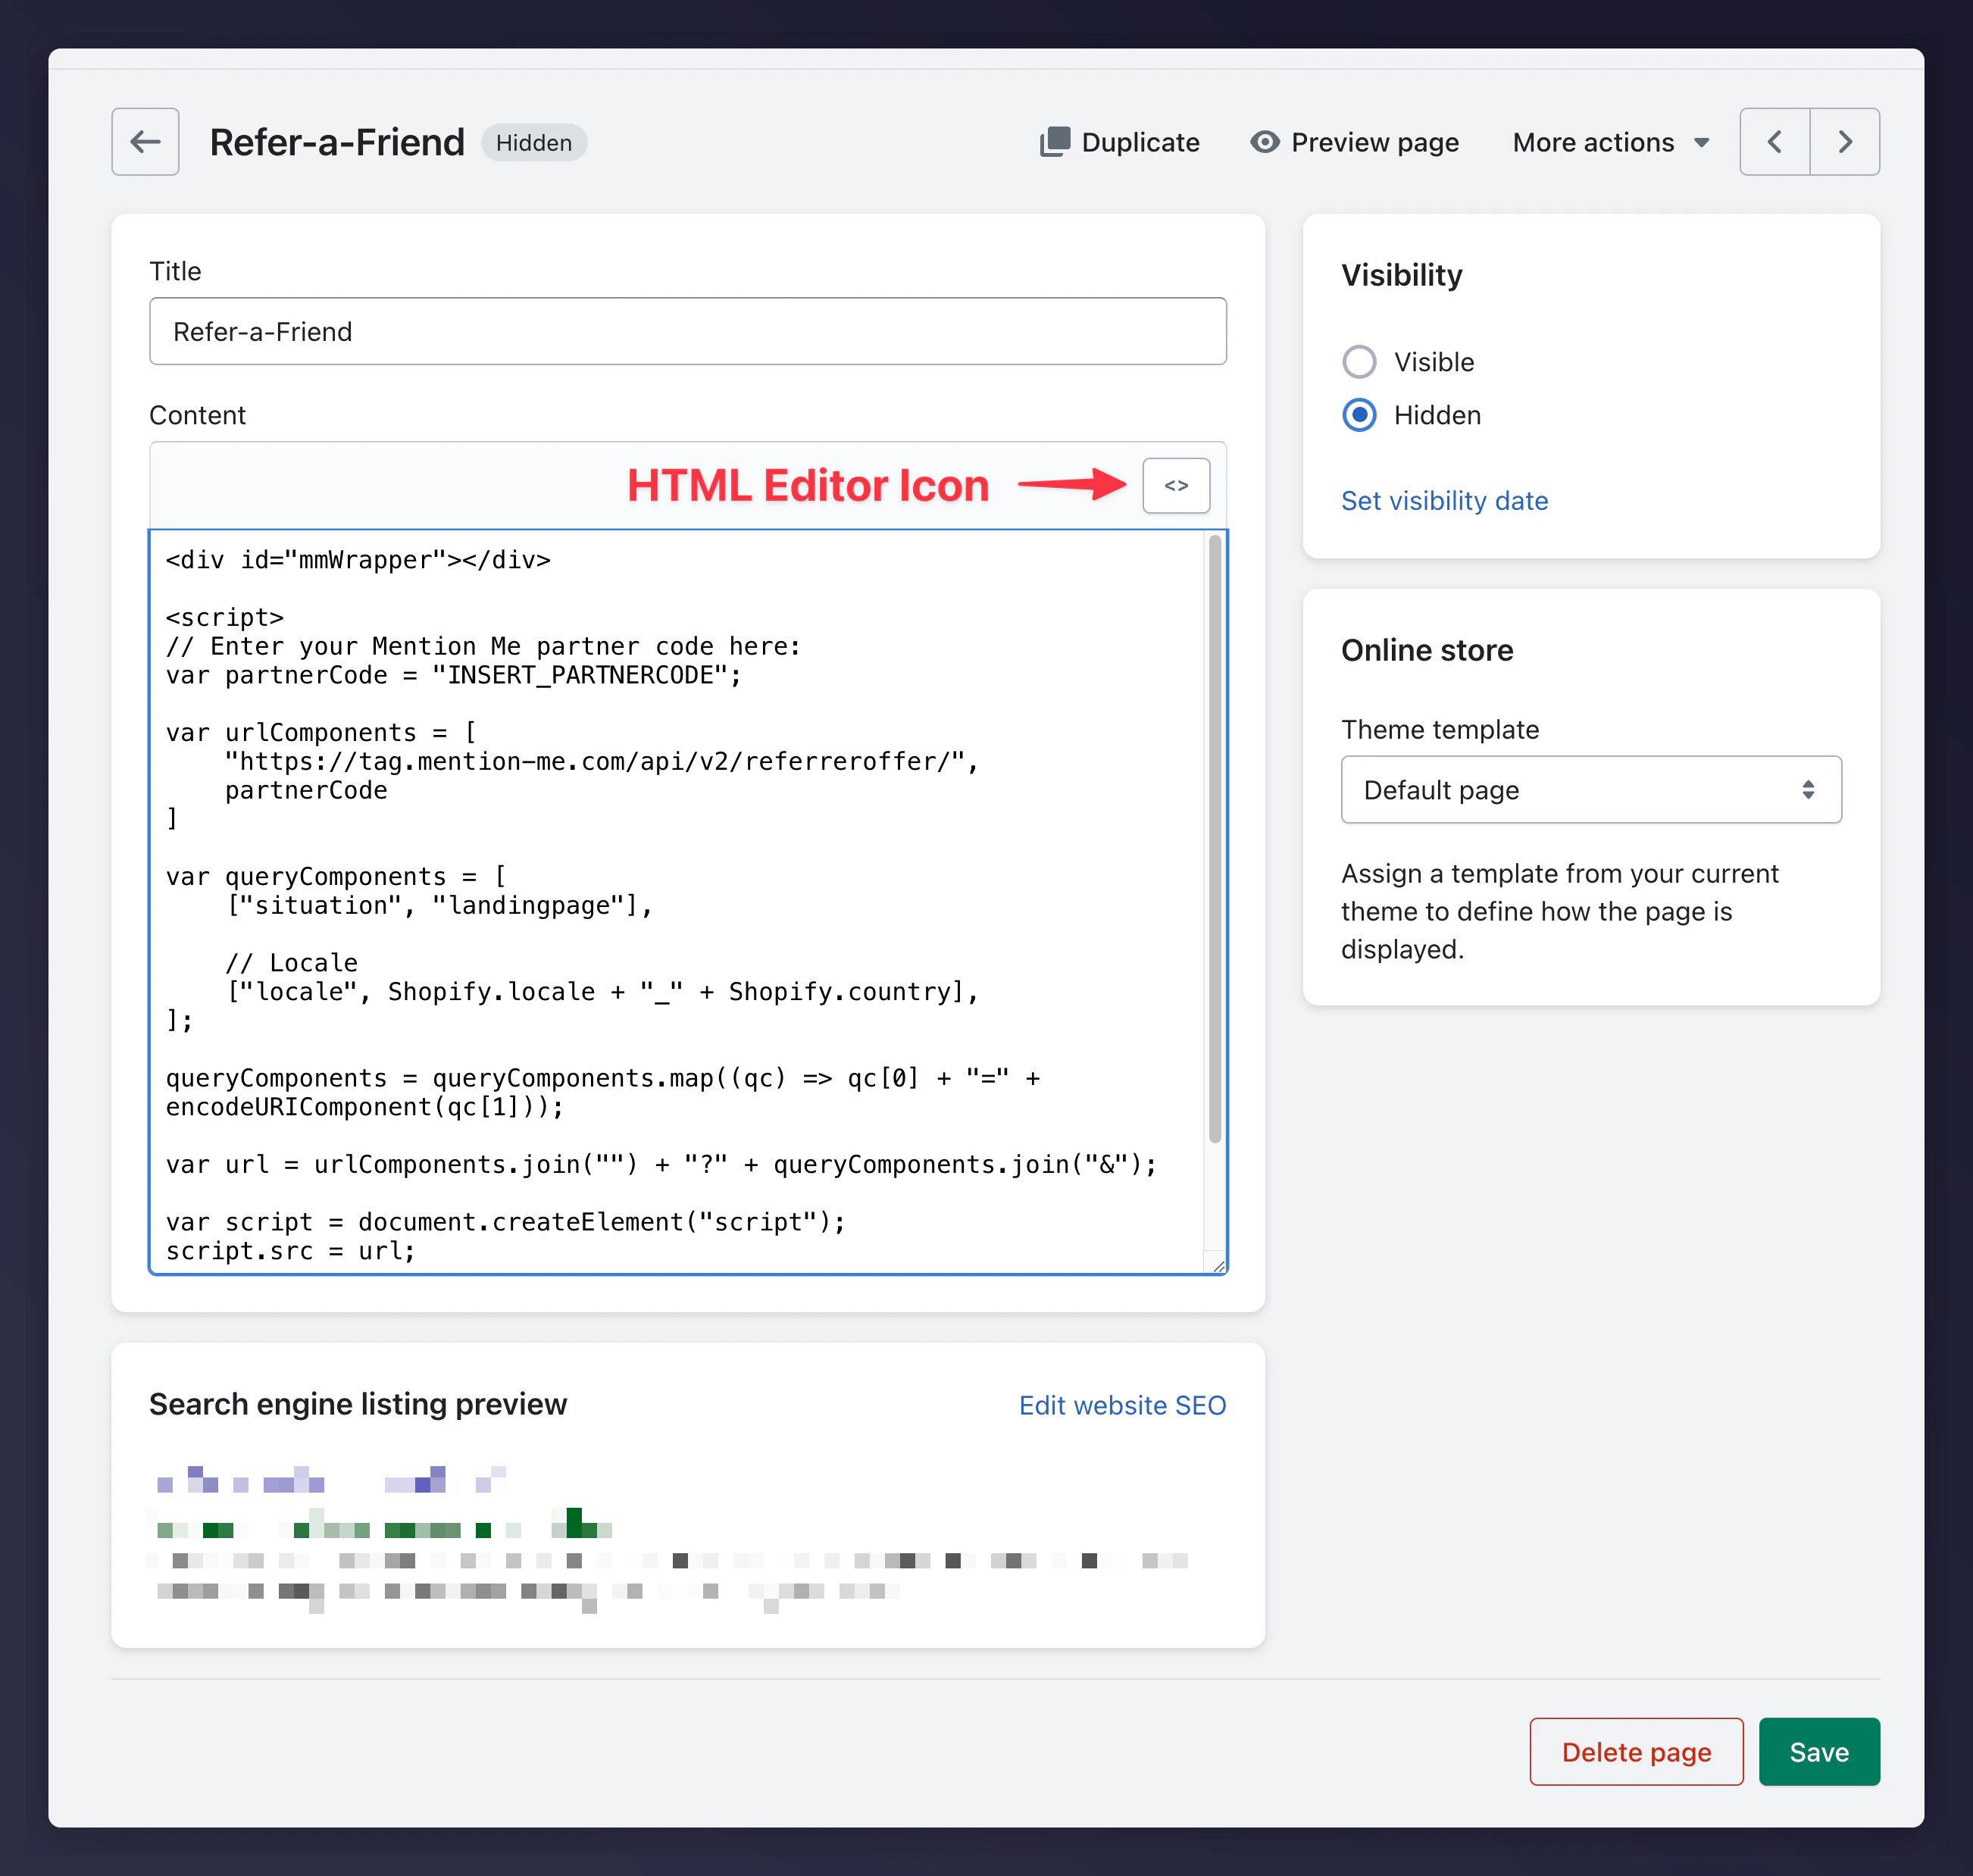Go back using the left arrow button
This screenshot has width=1973, height=1876.
pyautogui.click(x=145, y=142)
